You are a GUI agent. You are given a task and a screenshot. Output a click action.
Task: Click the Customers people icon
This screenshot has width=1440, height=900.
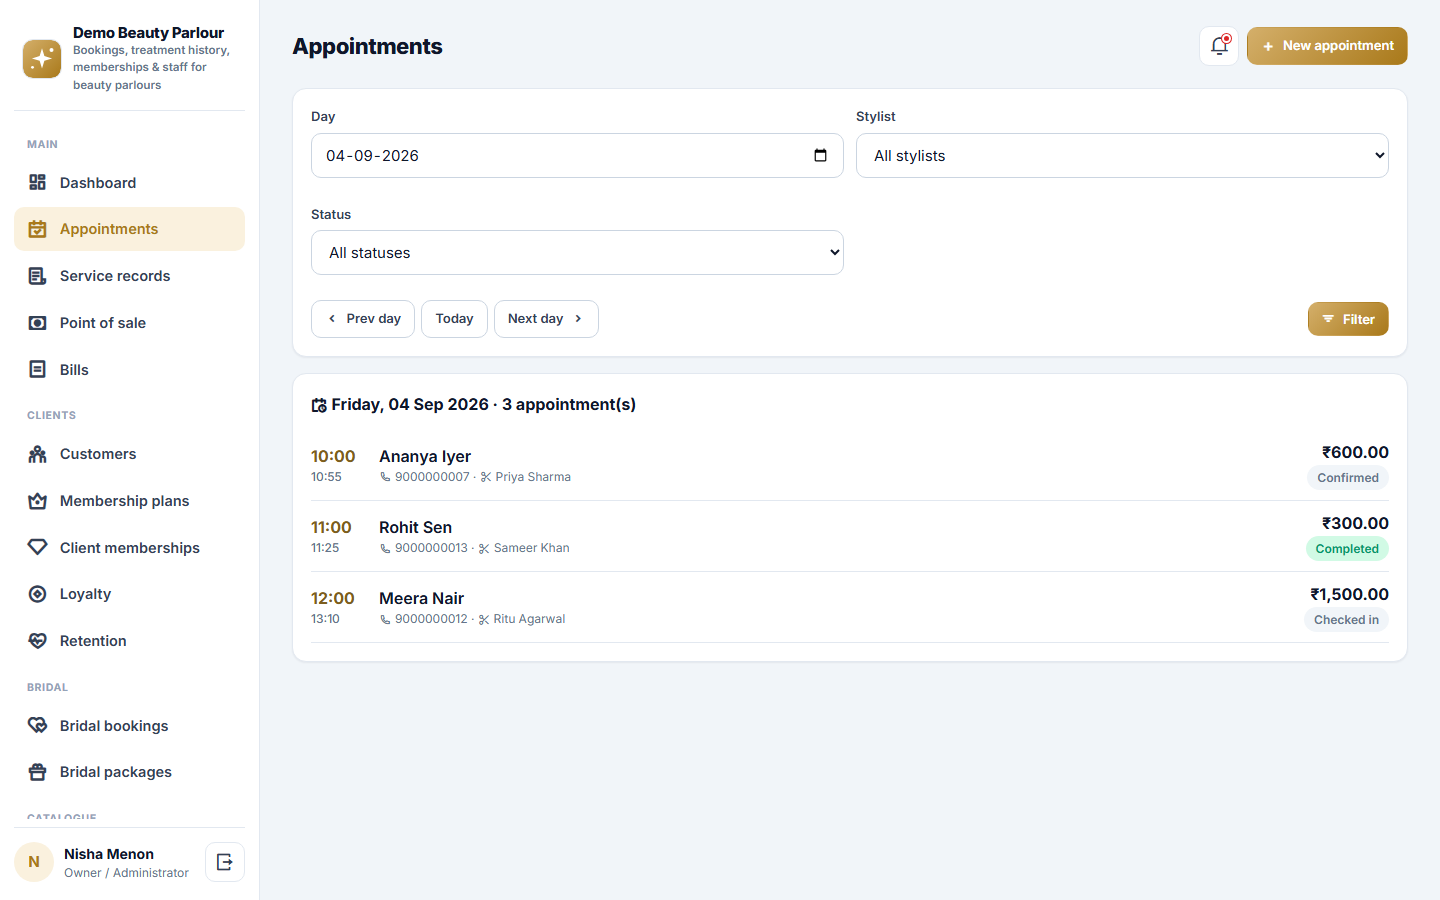click(x=38, y=454)
